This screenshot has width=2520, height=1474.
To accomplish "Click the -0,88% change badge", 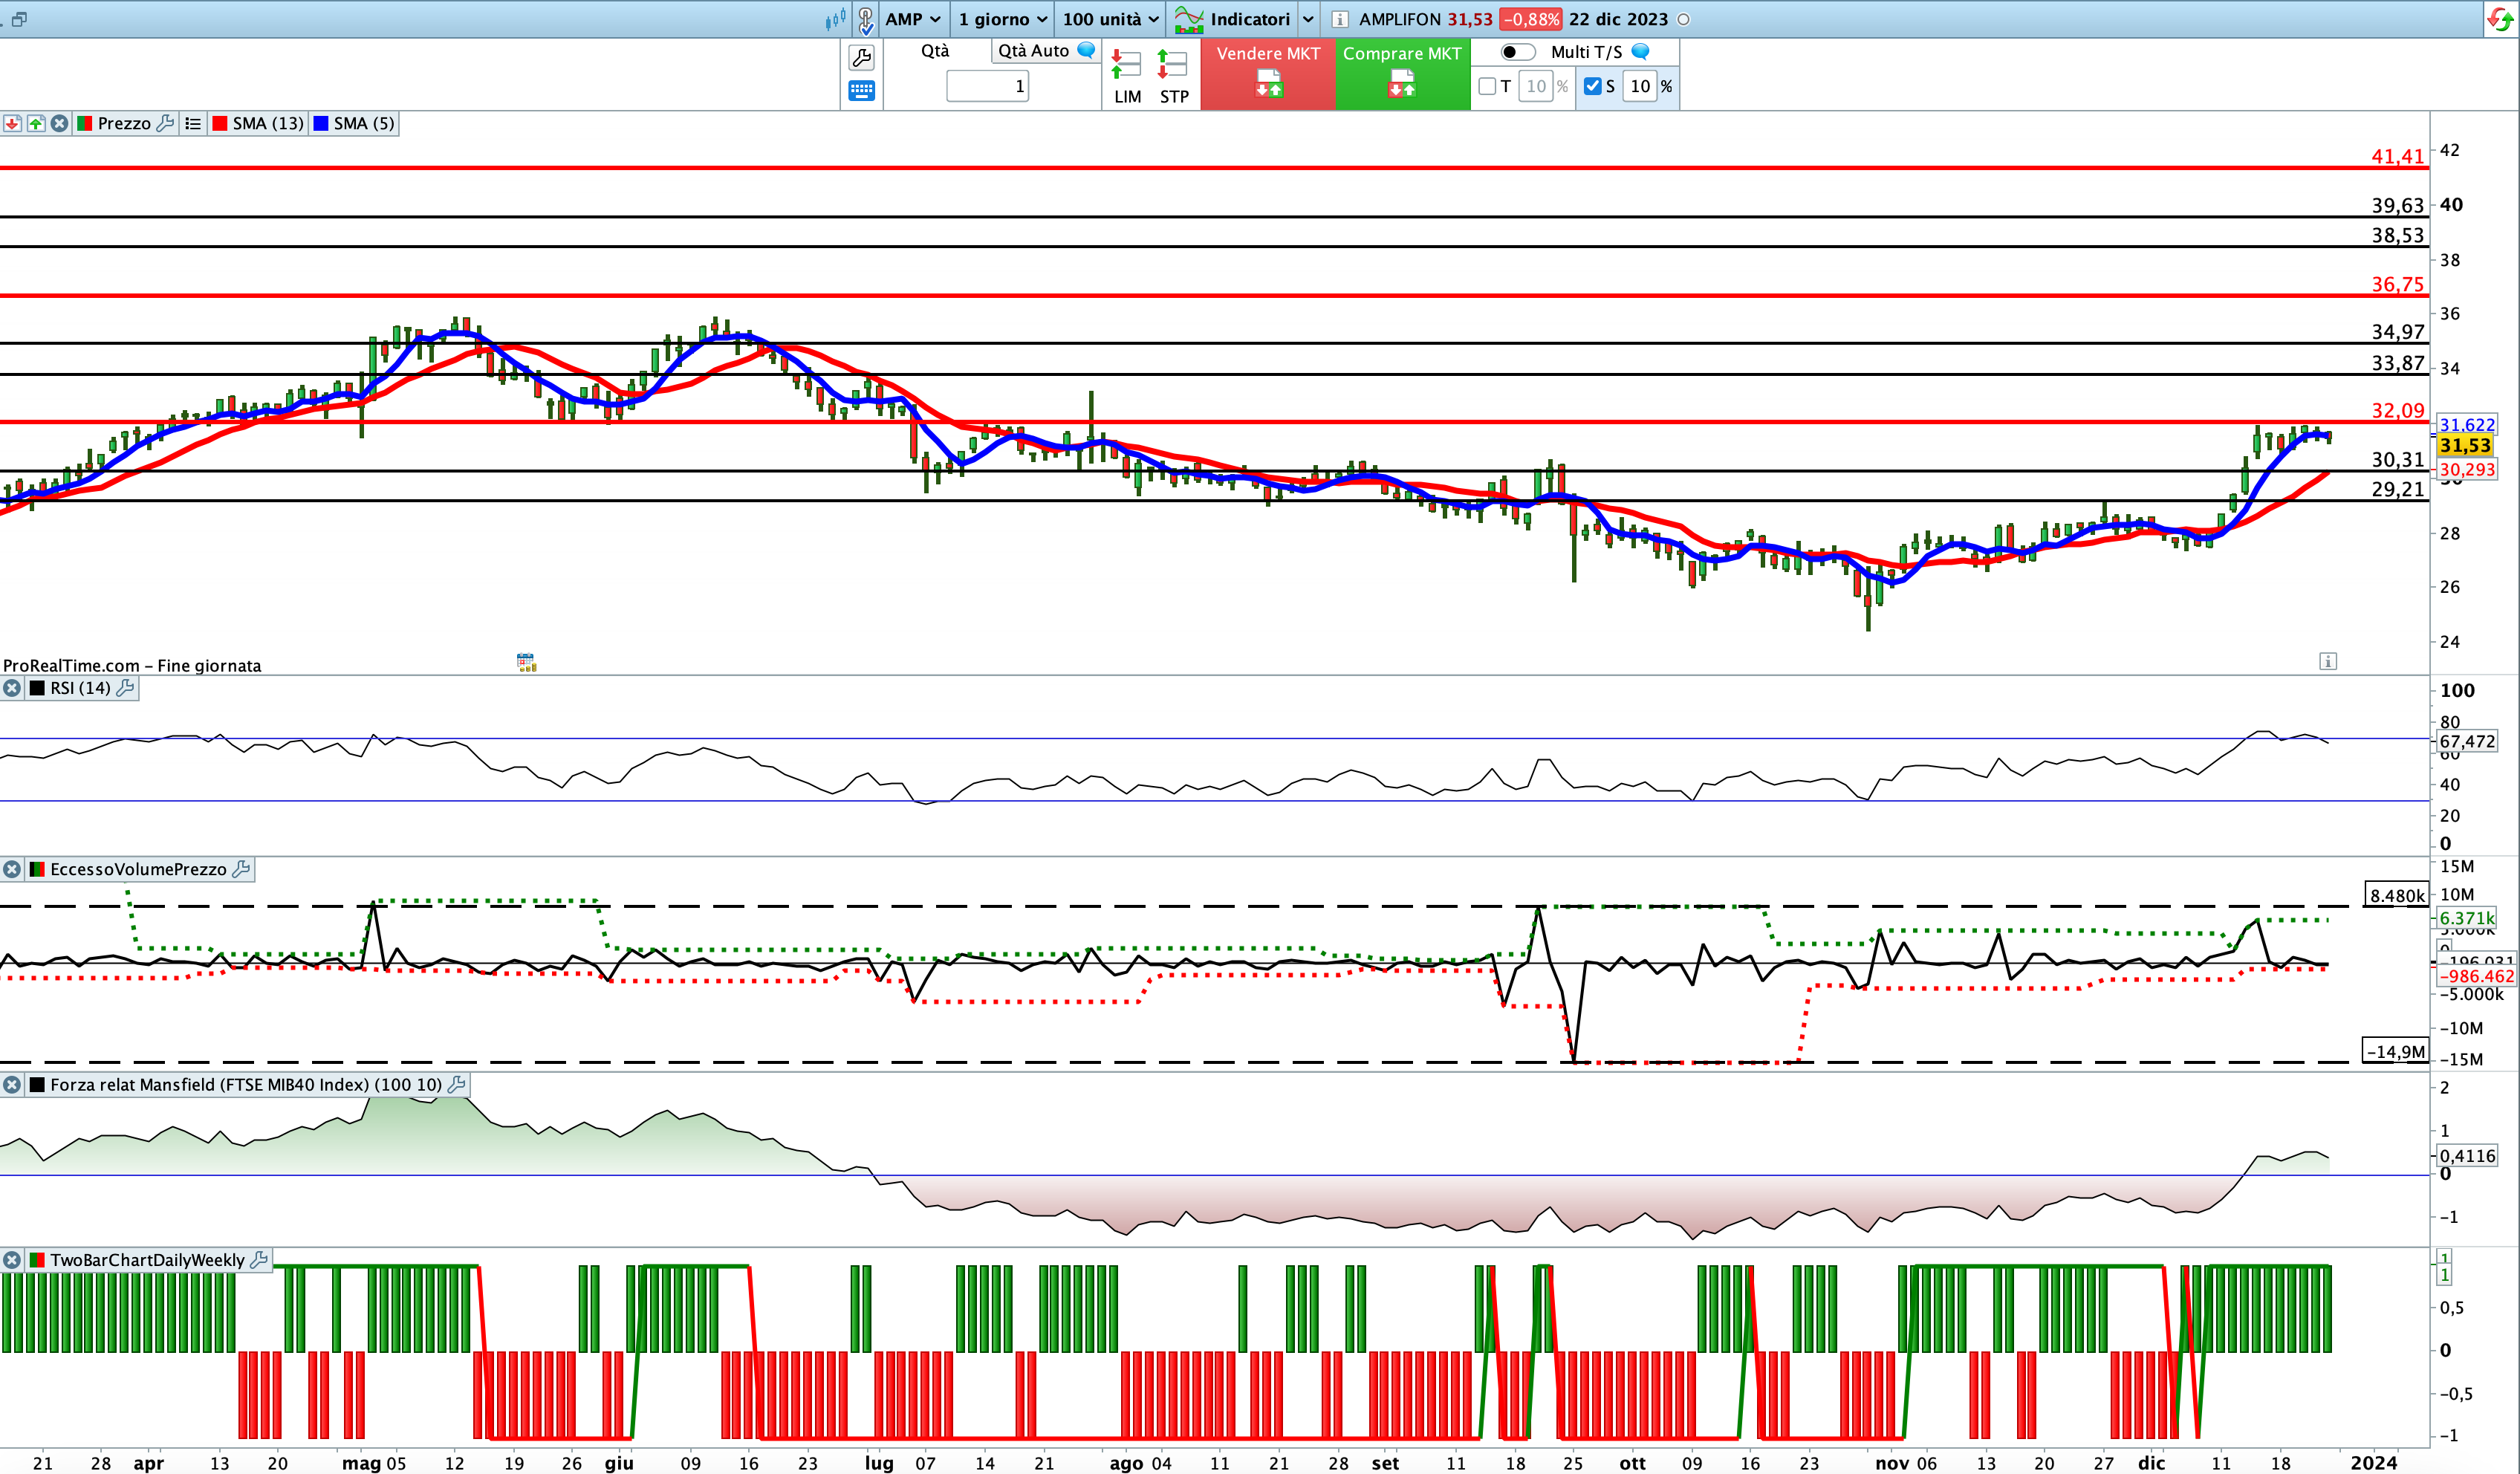I will 1530,19.
